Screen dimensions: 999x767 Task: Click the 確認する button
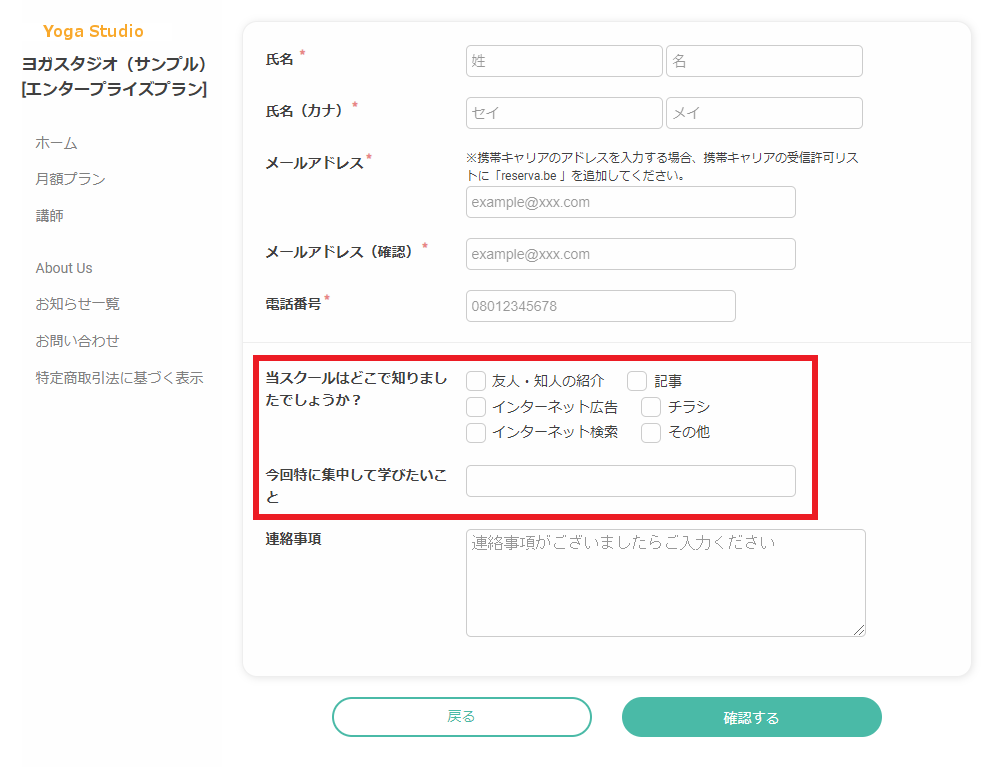[752, 717]
